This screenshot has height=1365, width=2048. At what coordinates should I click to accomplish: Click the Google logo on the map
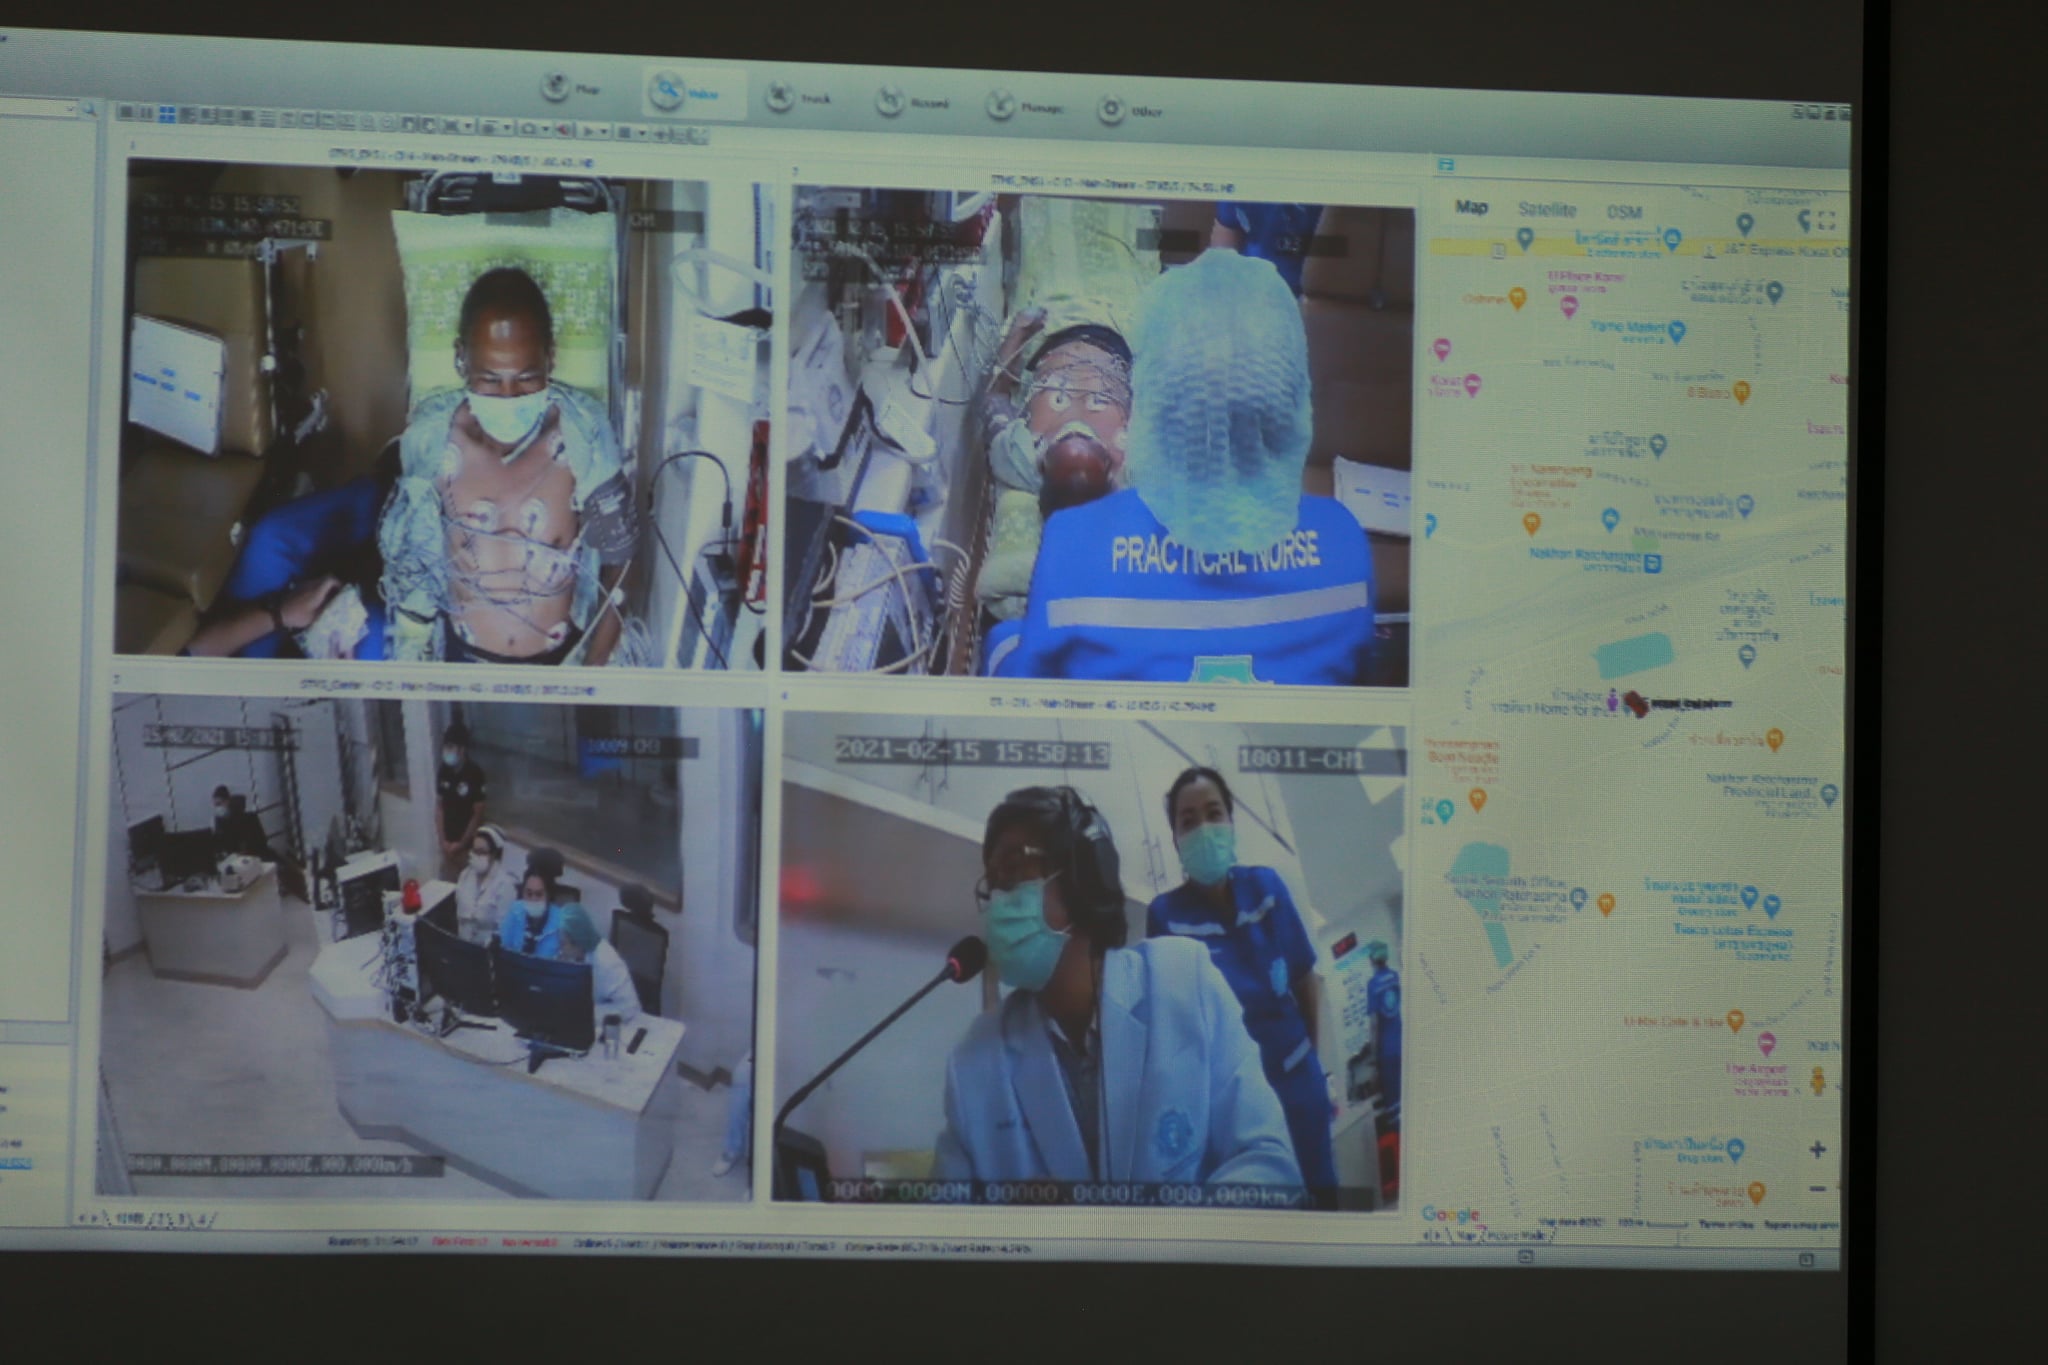click(1449, 1215)
